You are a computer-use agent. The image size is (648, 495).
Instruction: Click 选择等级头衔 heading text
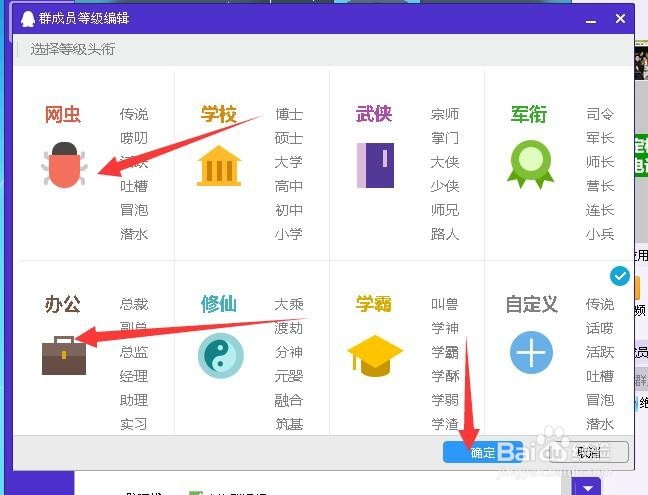[x=72, y=49]
